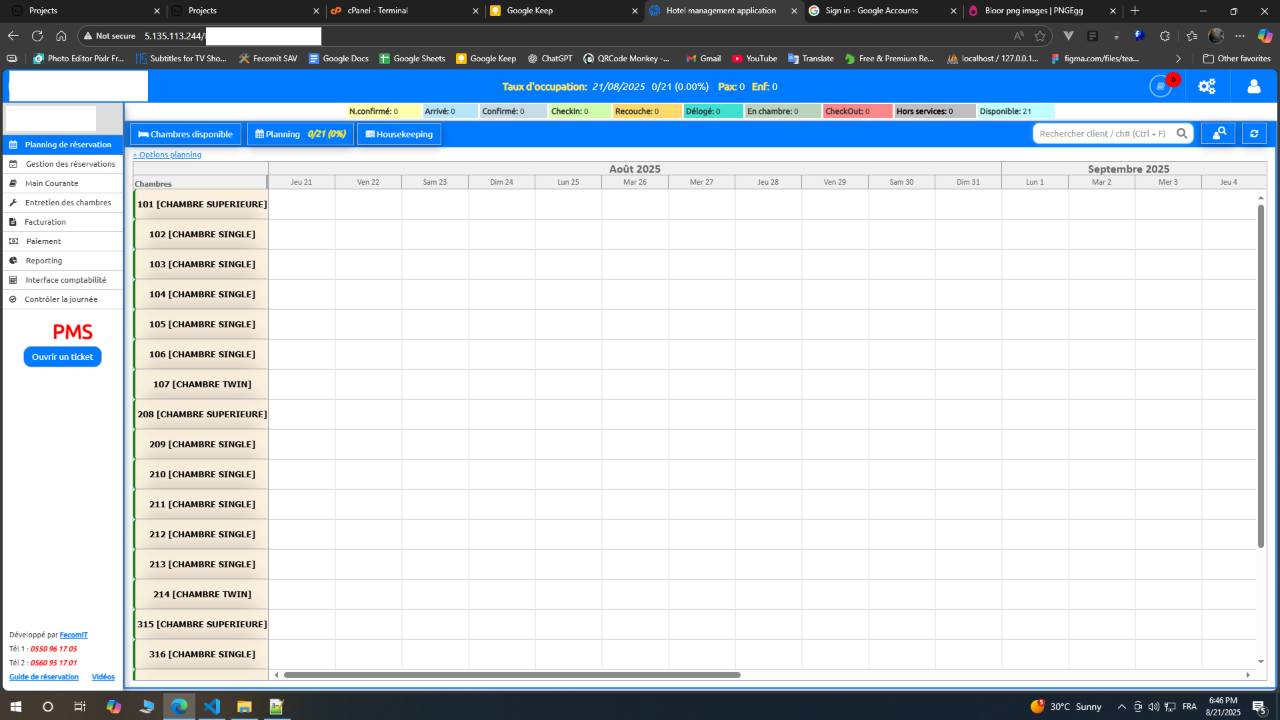
Task: Click the wrench icon for Entretien des chambres
Action: click(x=14, y=202)
